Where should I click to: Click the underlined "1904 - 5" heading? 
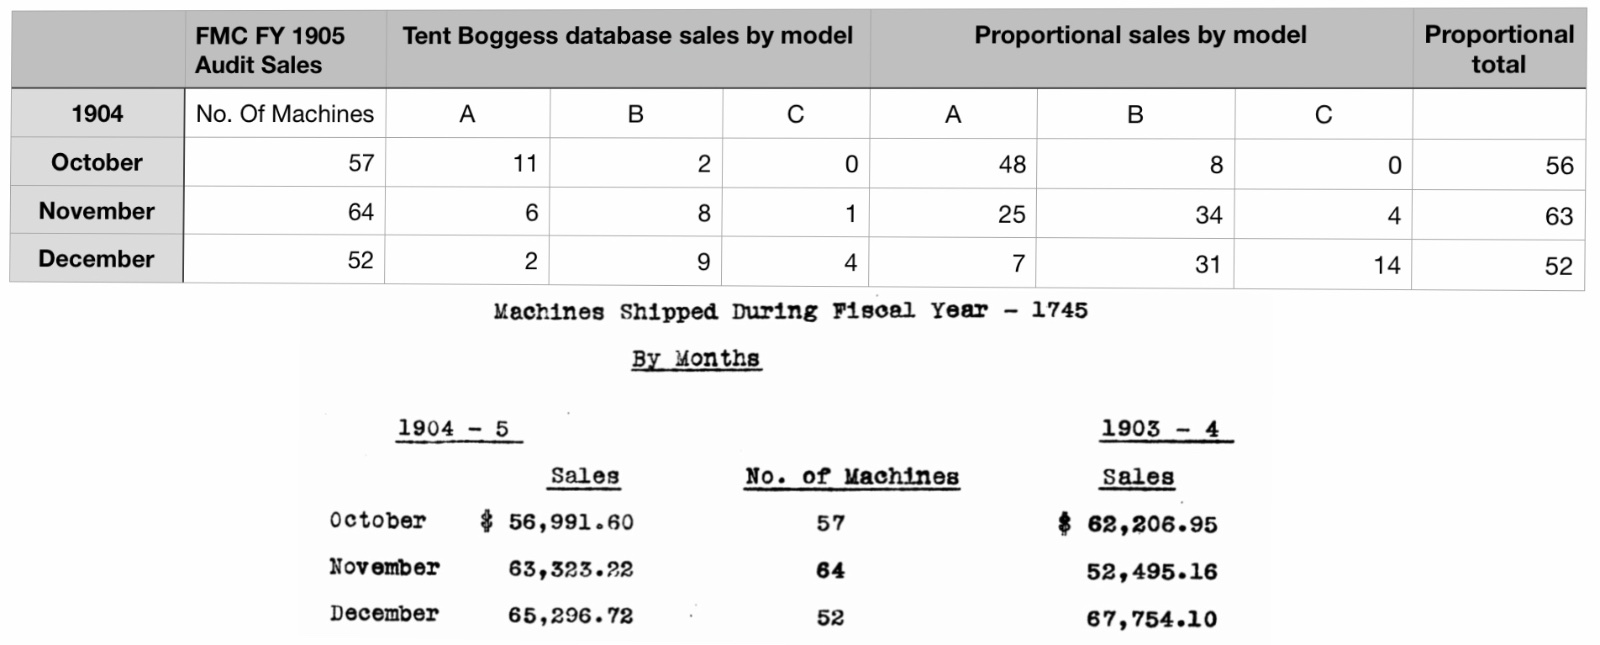(453, 429)
